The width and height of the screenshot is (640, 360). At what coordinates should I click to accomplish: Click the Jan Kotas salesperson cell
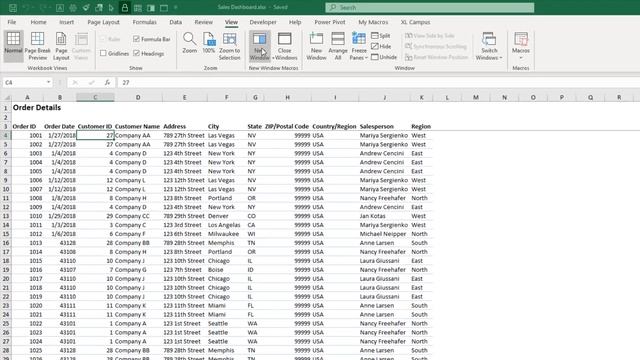(384, 216)
